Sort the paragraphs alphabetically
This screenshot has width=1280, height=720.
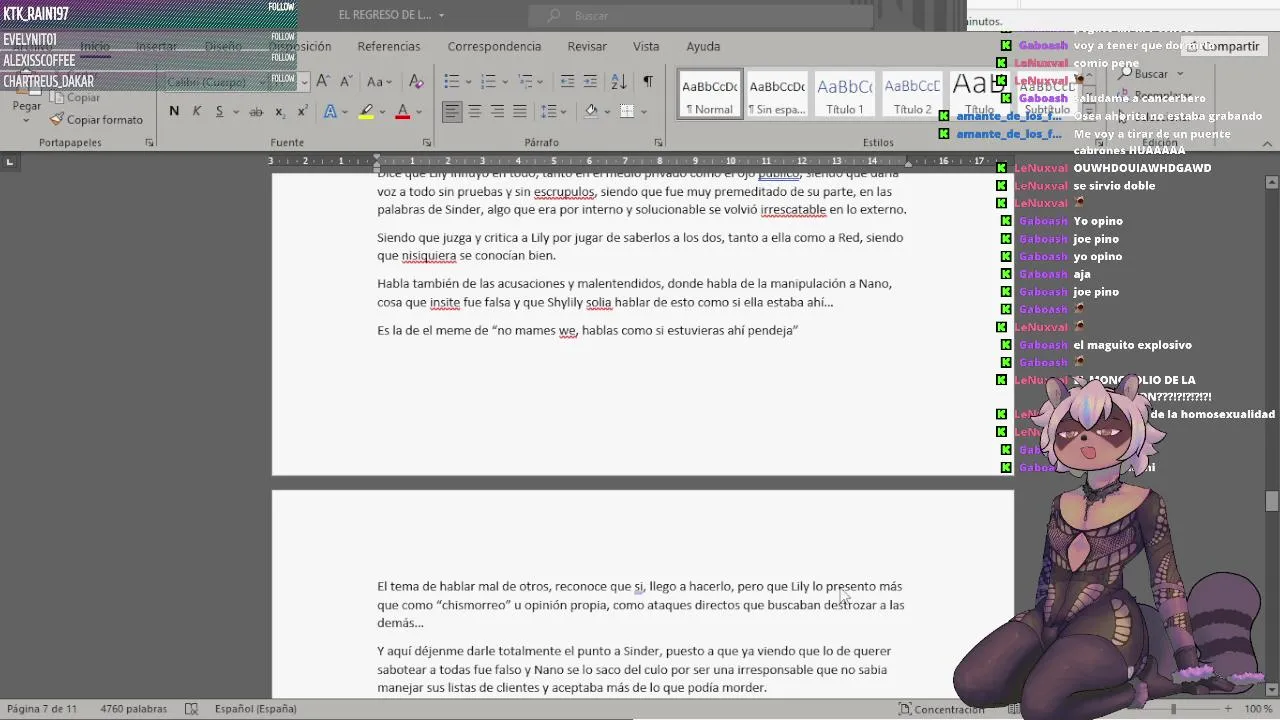point(619,82)
